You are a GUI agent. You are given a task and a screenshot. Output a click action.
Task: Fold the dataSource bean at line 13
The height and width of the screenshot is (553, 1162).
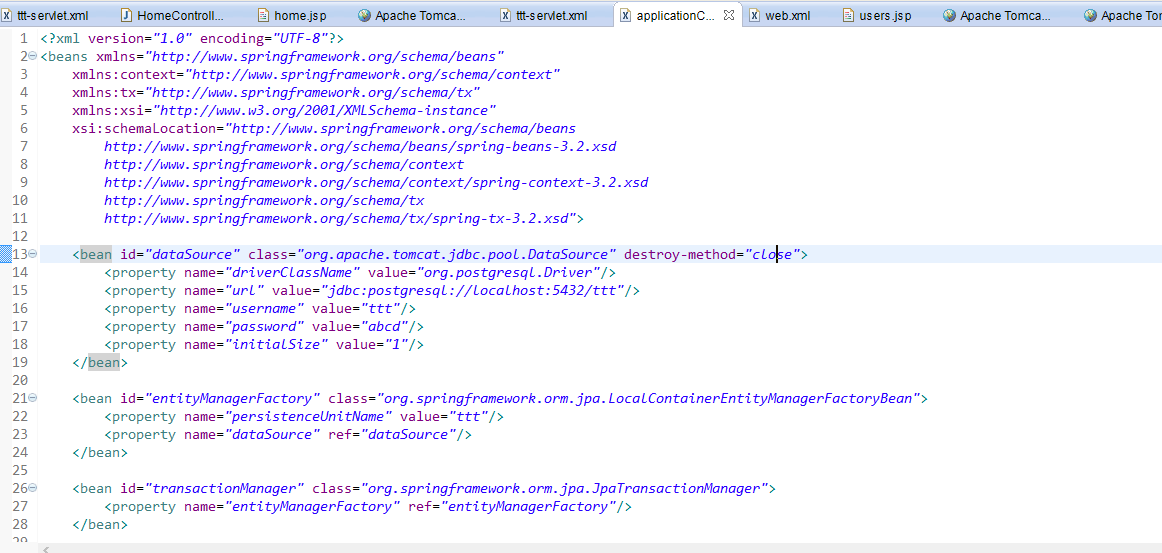click(x=33, y=255)
